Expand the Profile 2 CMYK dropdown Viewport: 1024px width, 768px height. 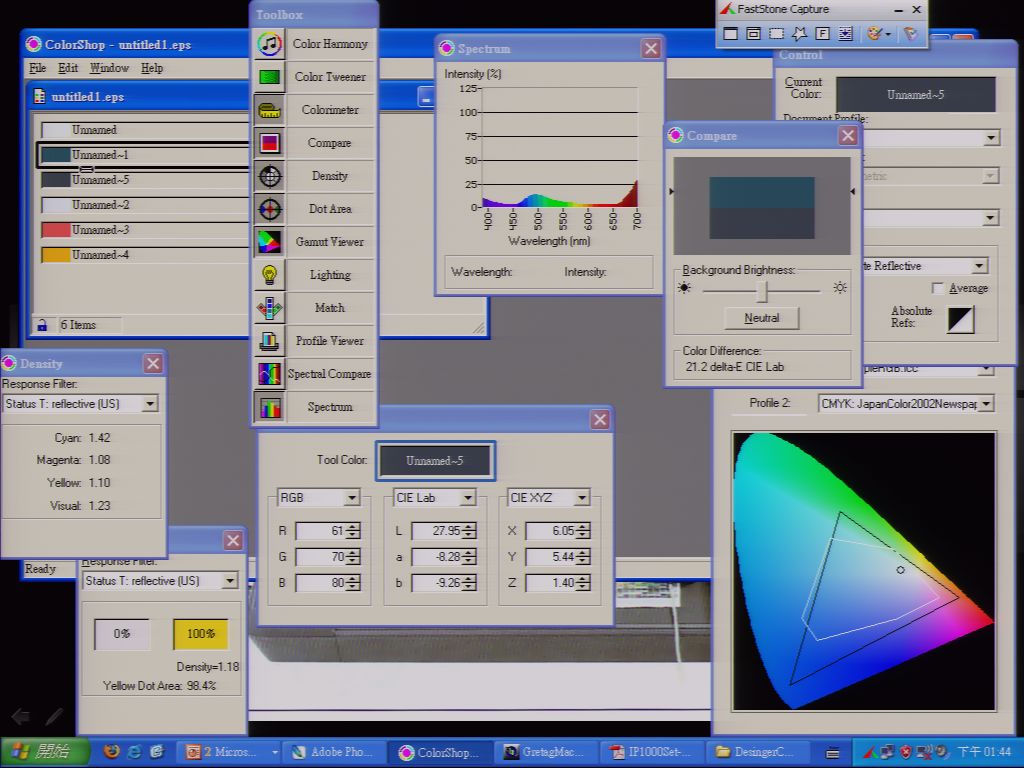906,404
